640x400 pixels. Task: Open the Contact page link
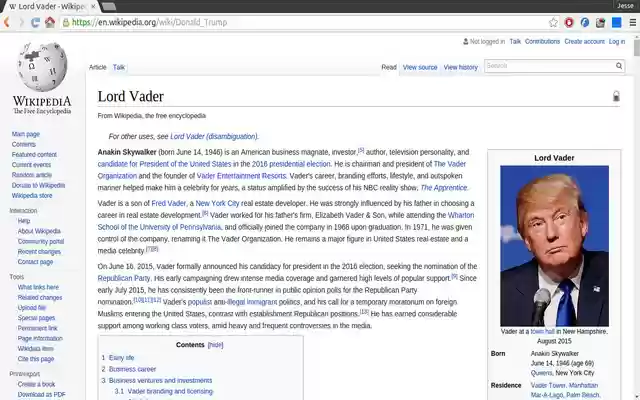(36, 262)
